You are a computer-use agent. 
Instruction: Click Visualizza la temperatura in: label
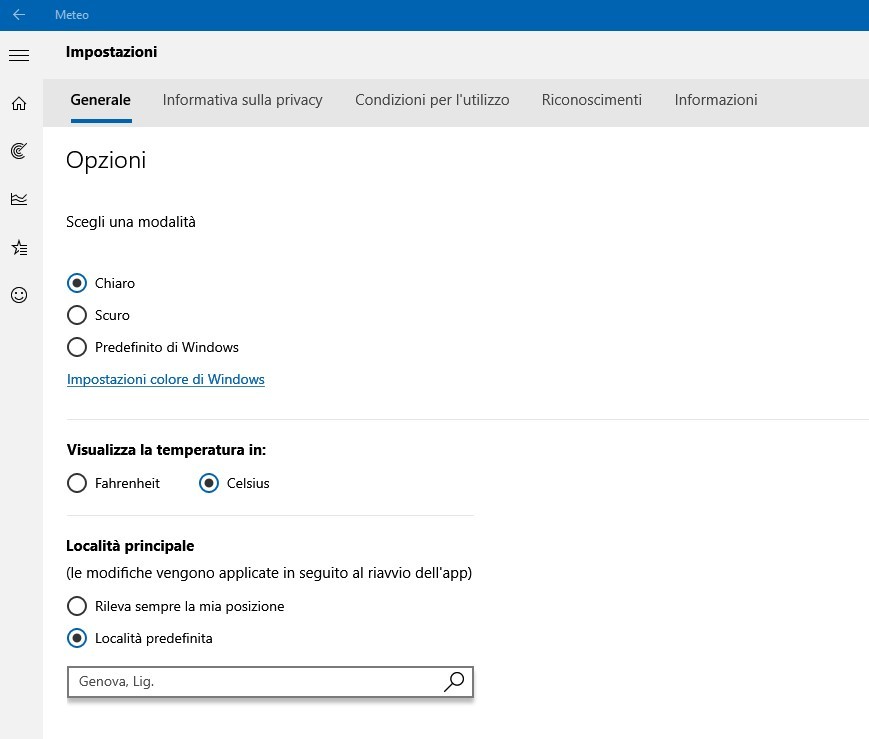pos(166,450)
